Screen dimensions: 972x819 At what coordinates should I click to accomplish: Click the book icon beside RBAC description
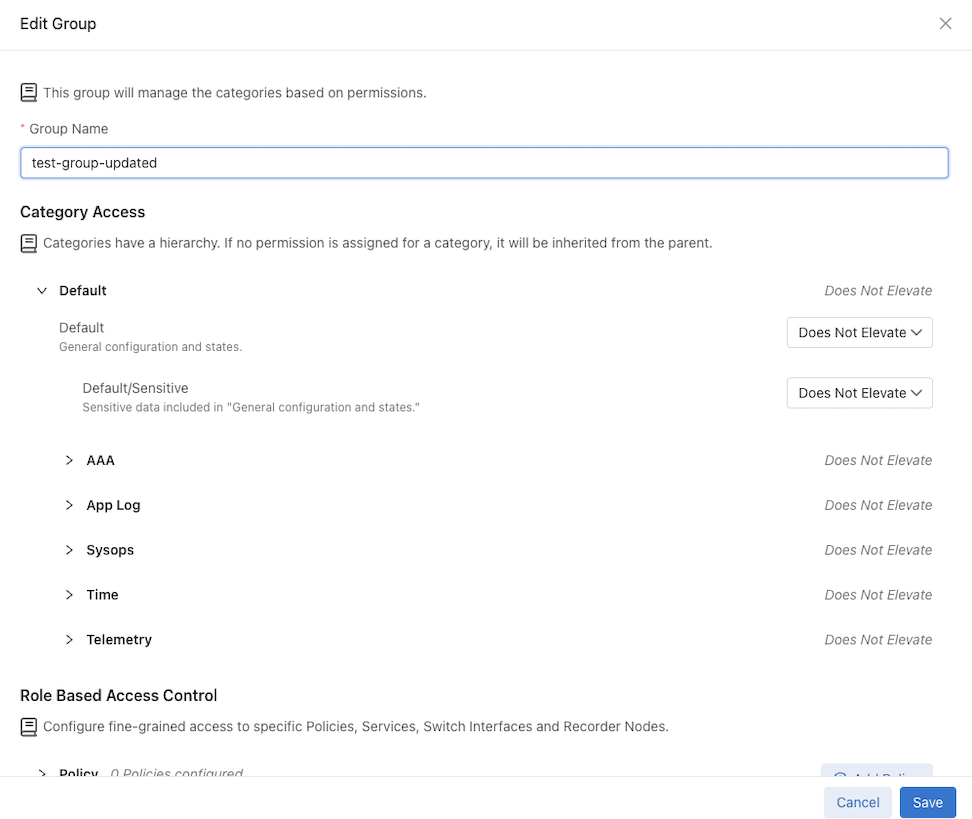[29, 727]
